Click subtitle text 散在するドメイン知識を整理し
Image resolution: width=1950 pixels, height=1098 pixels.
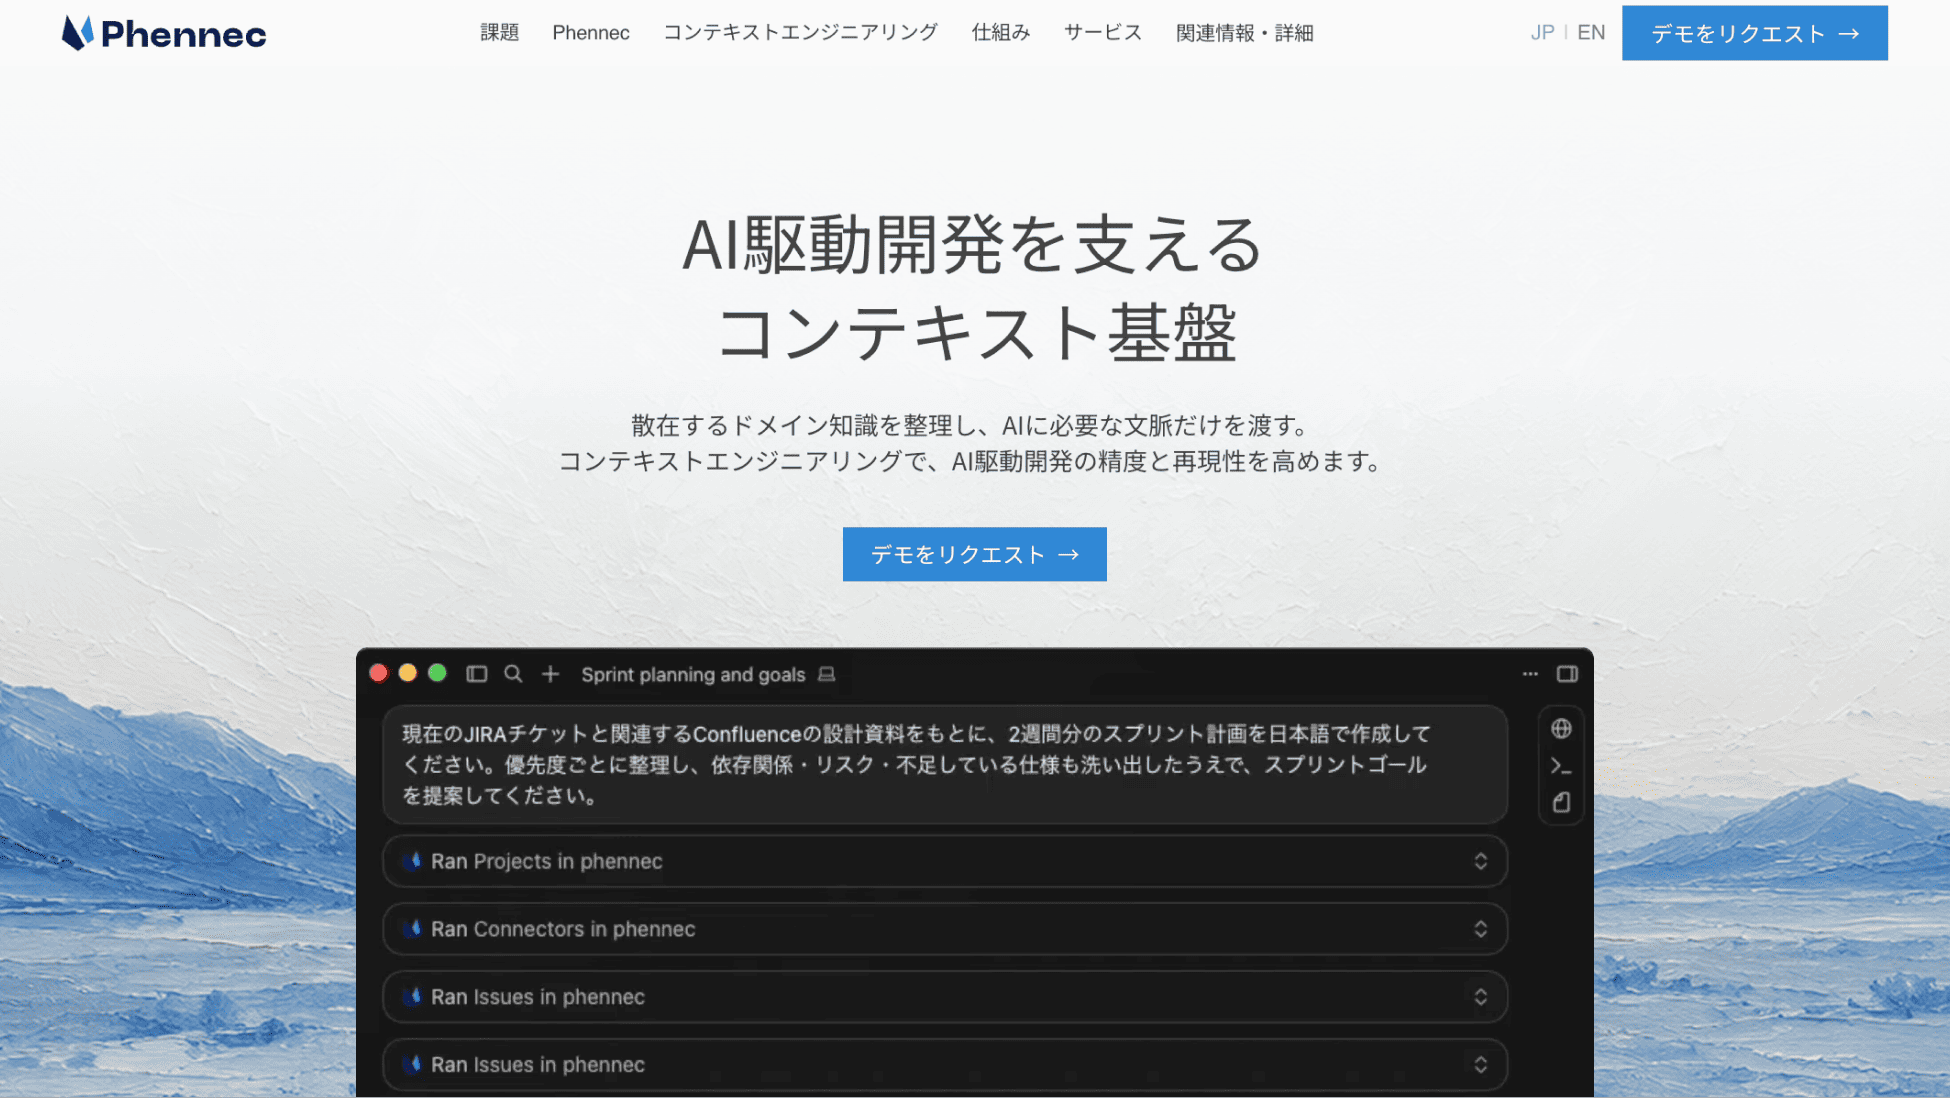point(803,426)
